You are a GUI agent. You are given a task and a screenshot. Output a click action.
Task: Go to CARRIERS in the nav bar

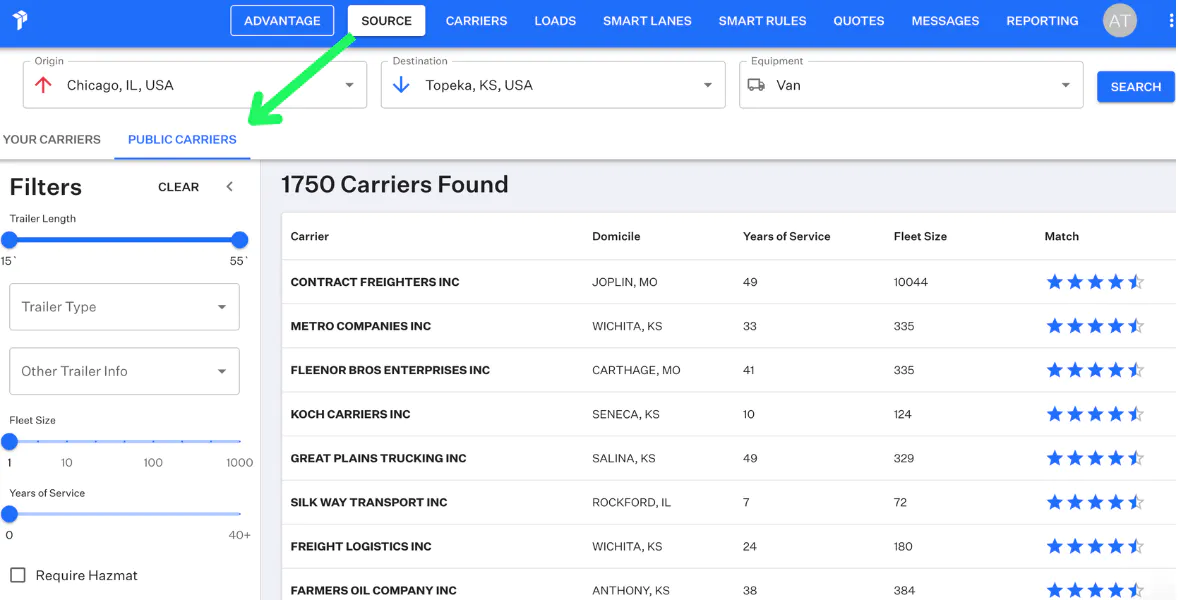click(x=476, y=21)
